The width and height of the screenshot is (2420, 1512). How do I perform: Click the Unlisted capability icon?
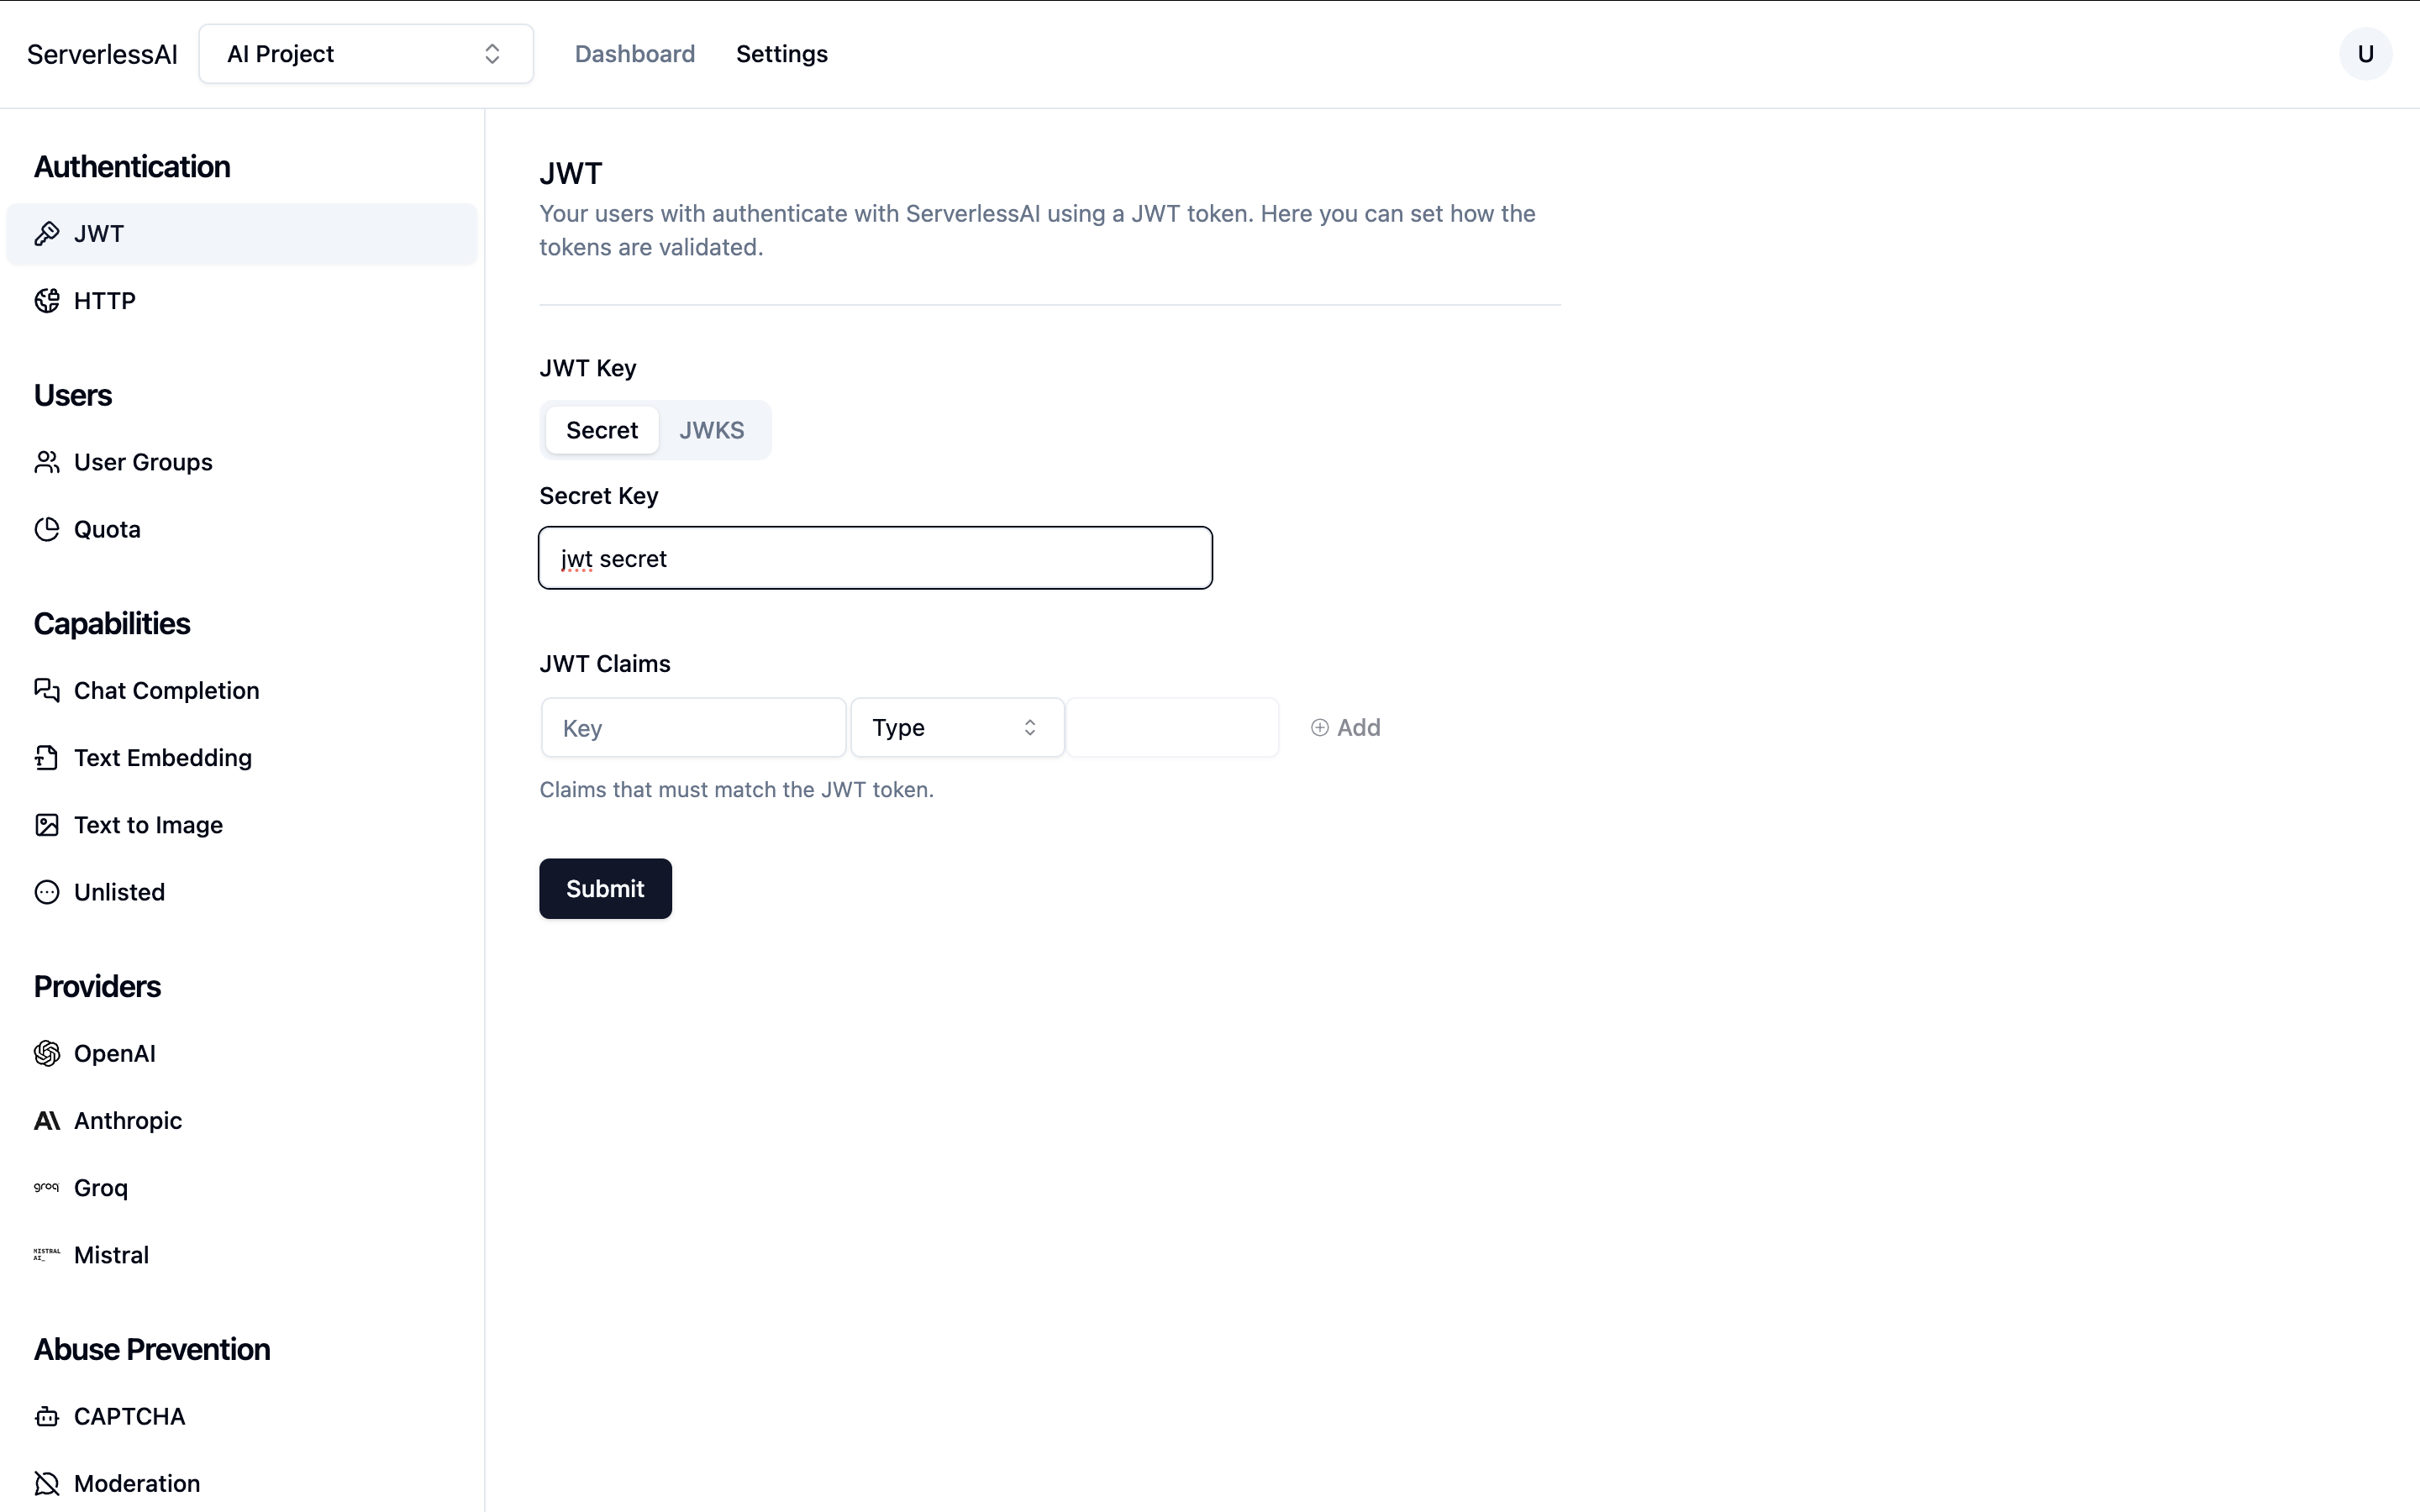(x=47, y=892)
